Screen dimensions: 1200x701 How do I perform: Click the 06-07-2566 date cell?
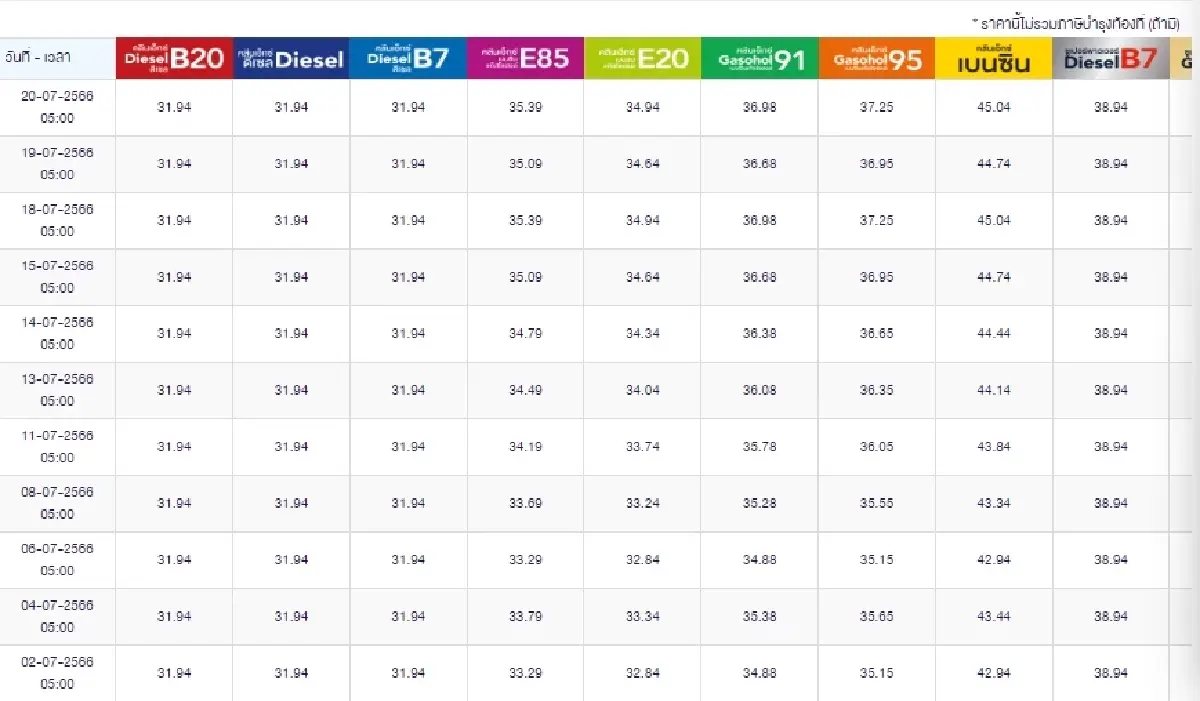57,560
